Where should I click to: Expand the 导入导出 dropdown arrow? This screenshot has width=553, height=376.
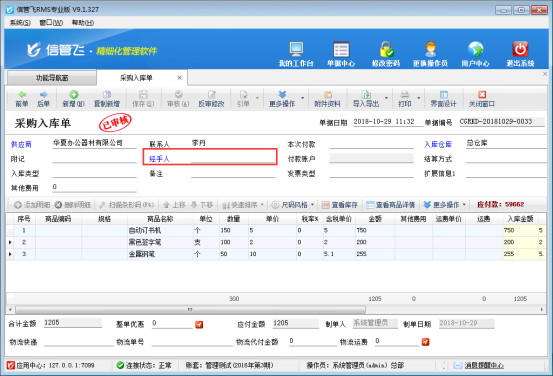[x=386, y=98]
